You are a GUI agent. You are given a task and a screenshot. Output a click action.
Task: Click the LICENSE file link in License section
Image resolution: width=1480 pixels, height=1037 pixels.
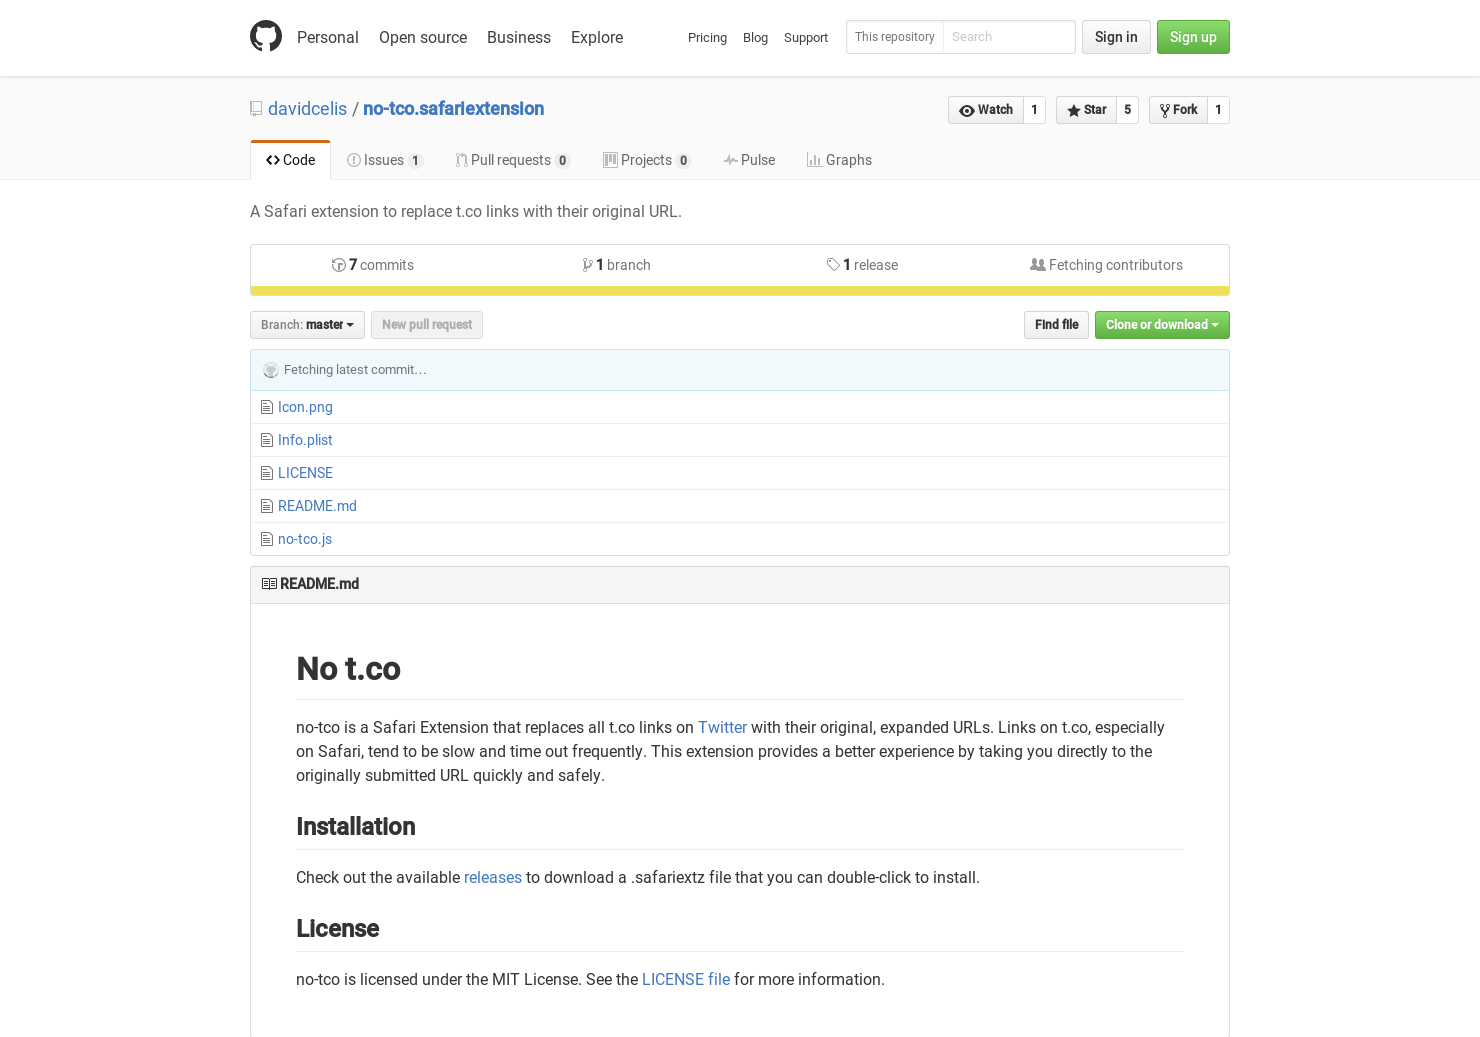click(686, 980)
